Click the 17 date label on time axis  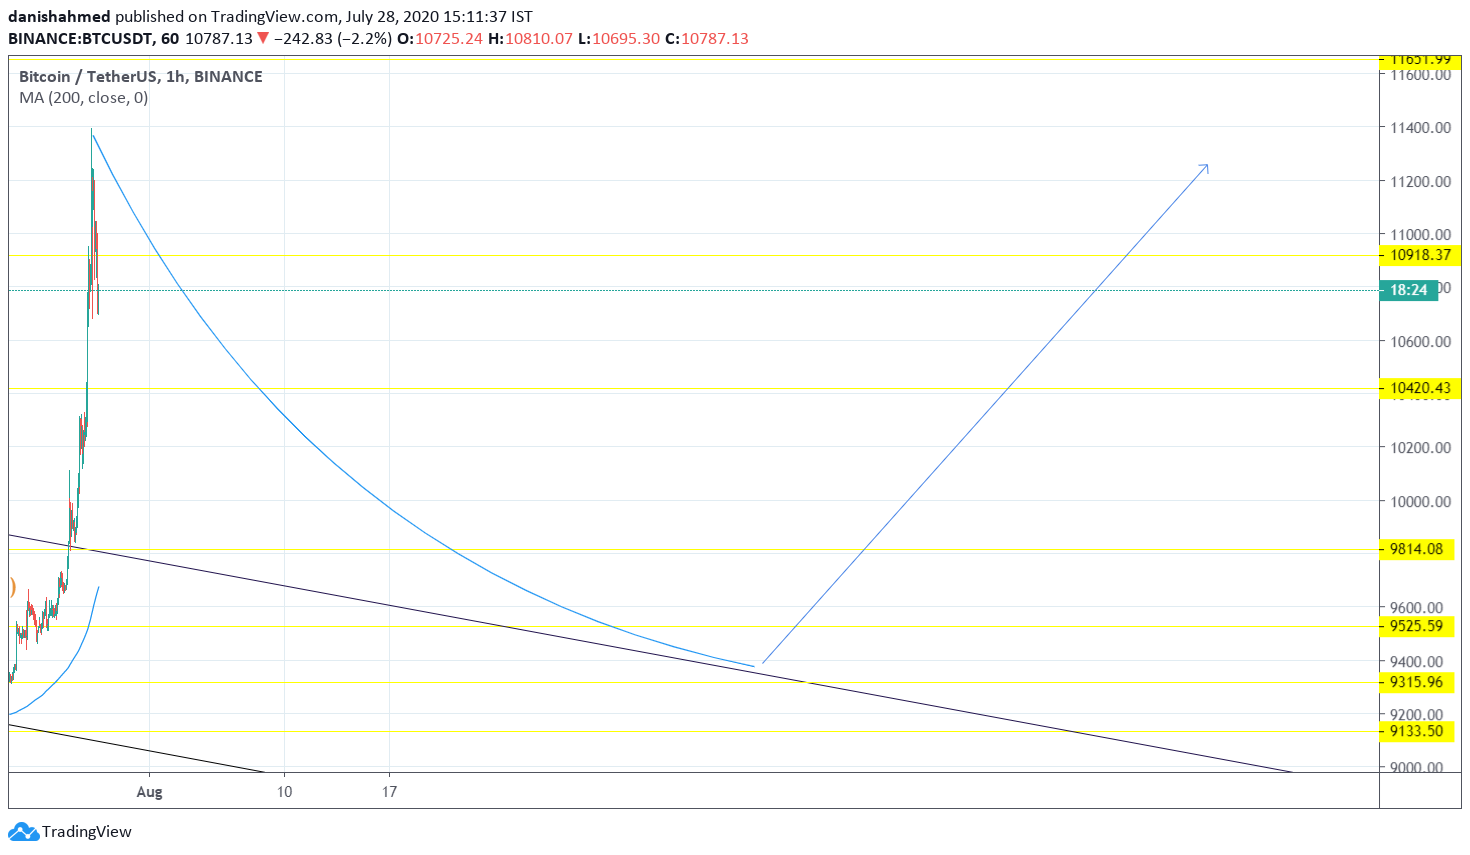(389, 792)
